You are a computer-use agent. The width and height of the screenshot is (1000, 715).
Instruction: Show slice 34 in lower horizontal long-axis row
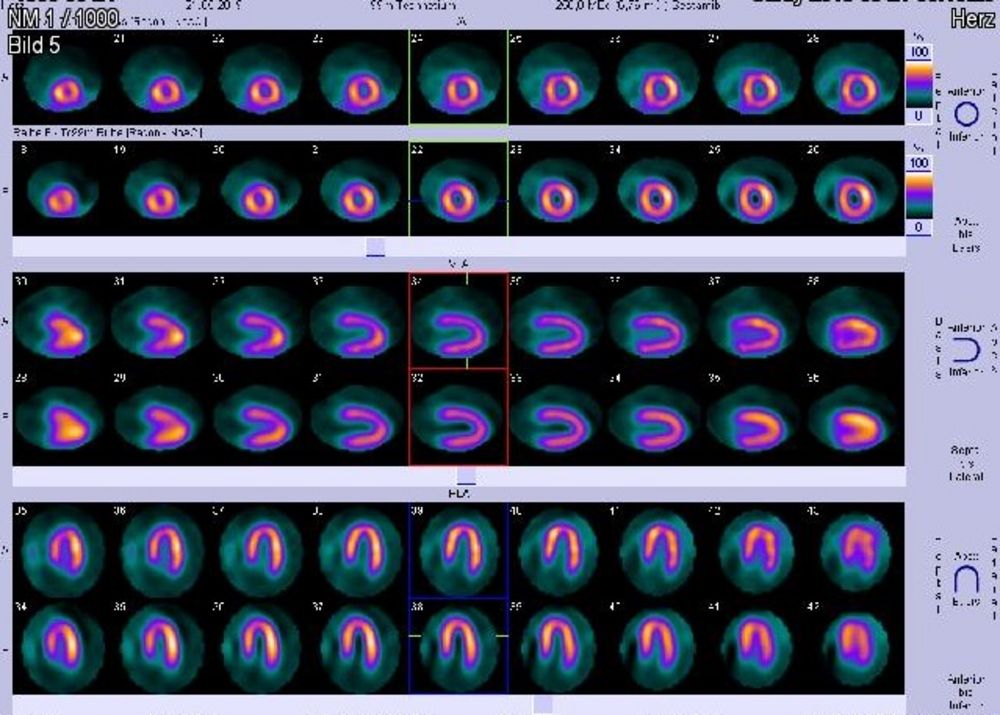click(x=62, y=646)
